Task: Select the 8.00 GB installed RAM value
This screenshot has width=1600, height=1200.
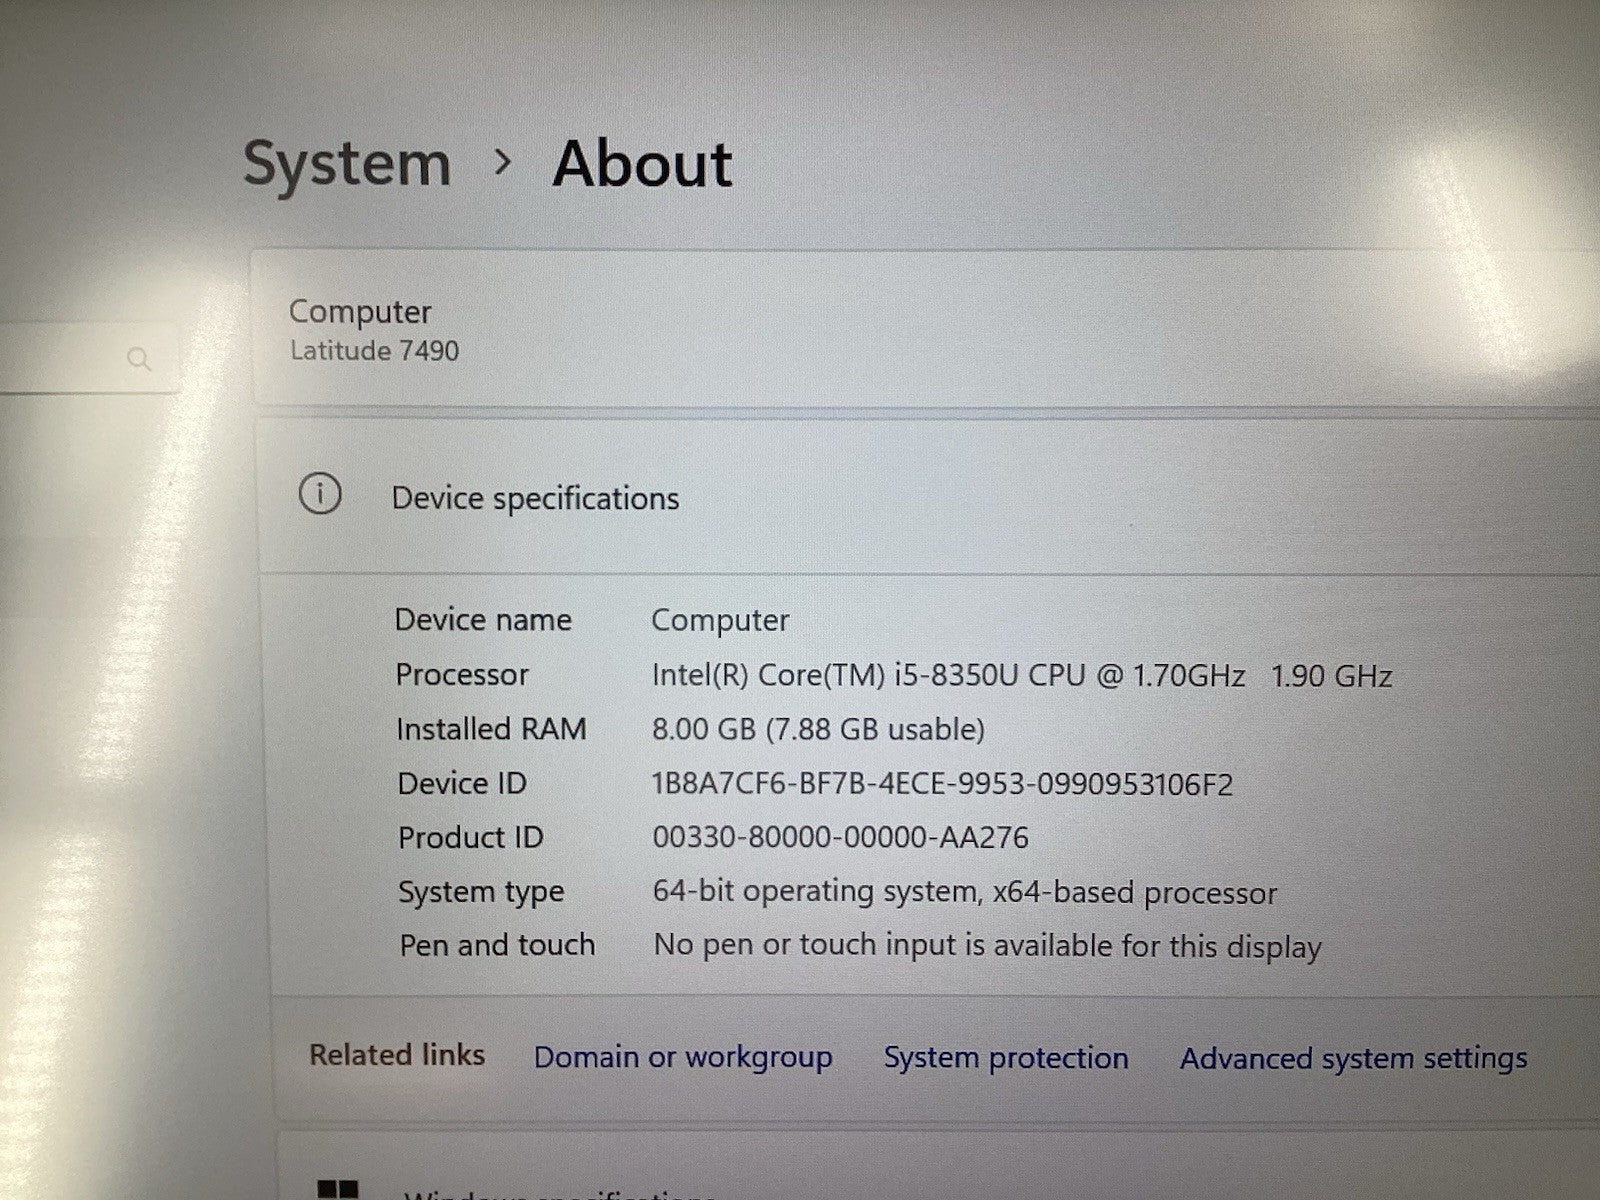Action: [818, 730]
